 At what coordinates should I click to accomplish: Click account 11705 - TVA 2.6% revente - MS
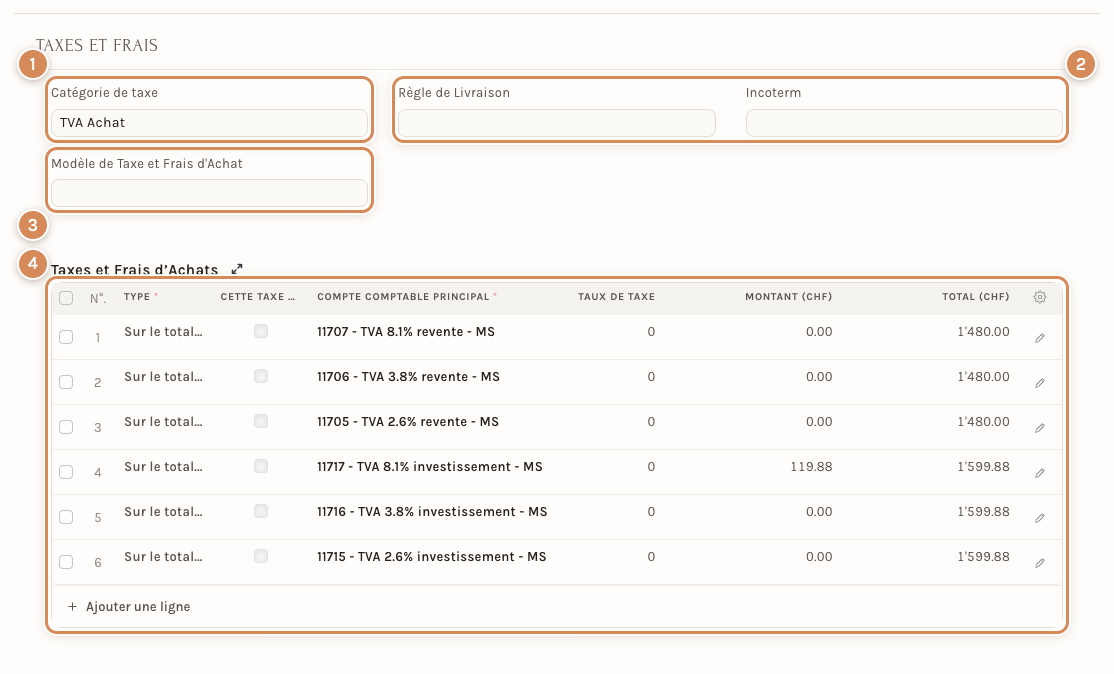[x=408, y=422]
